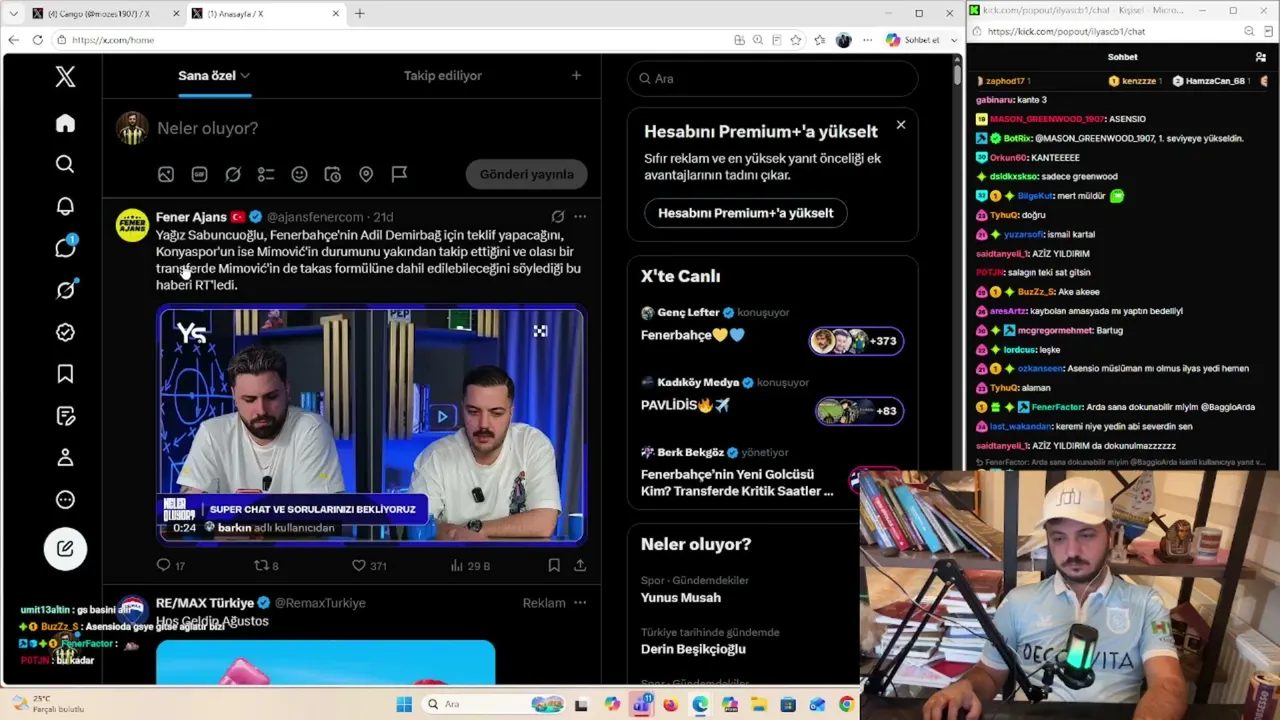Image resolution: width=1280 pixels, height=720 pixels.
Task: Open the X Home feed icon
Action: pos(65,123)
